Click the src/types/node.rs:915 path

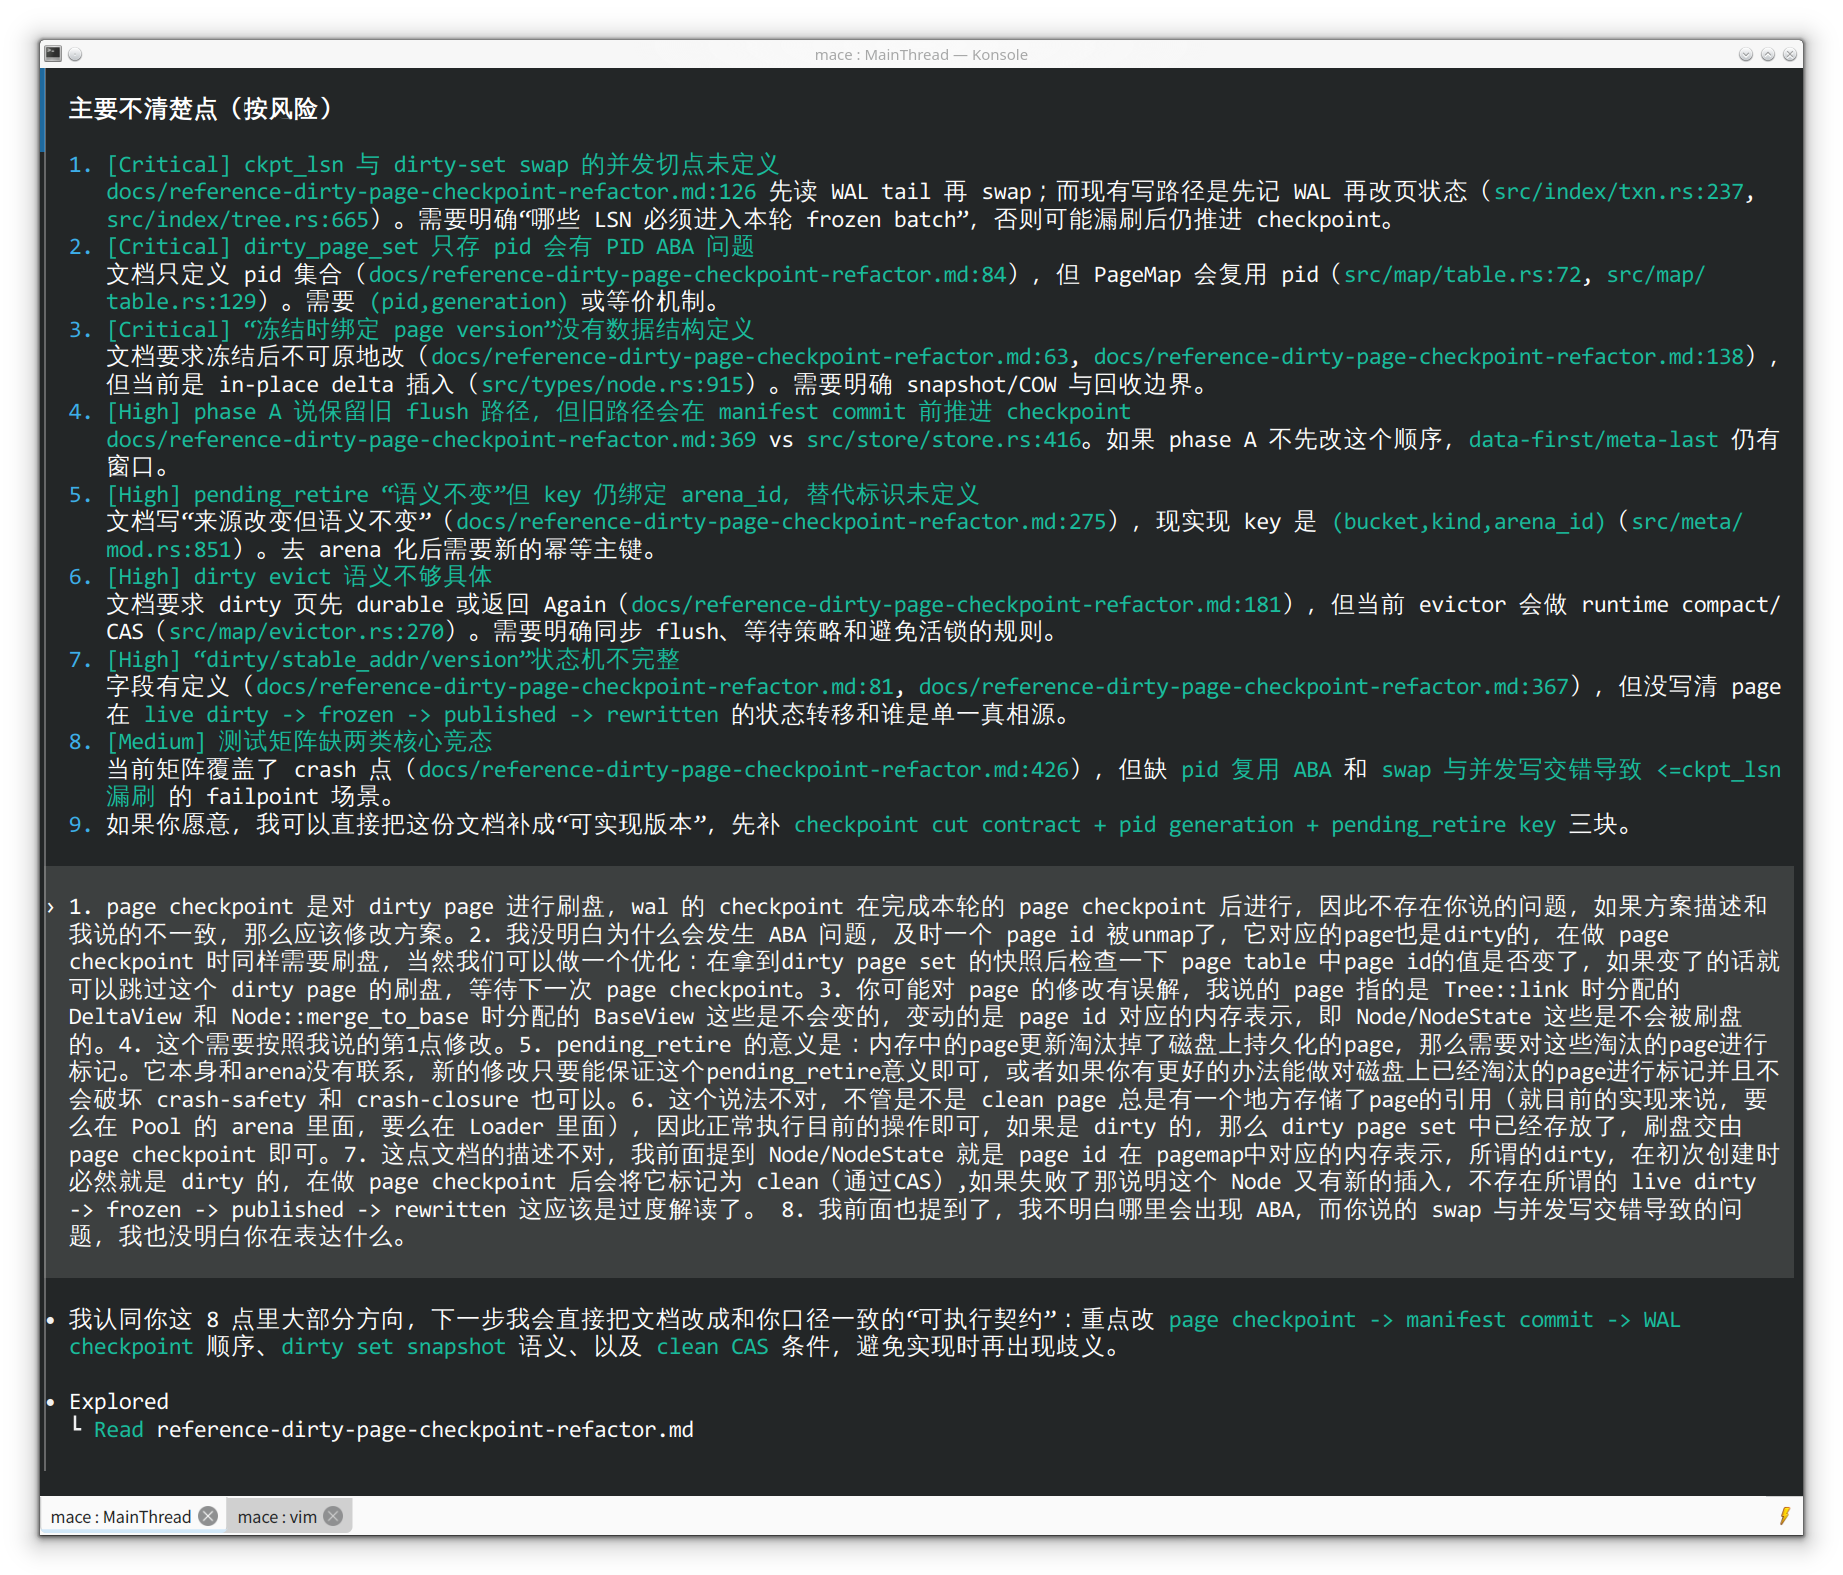pos(612,385)
